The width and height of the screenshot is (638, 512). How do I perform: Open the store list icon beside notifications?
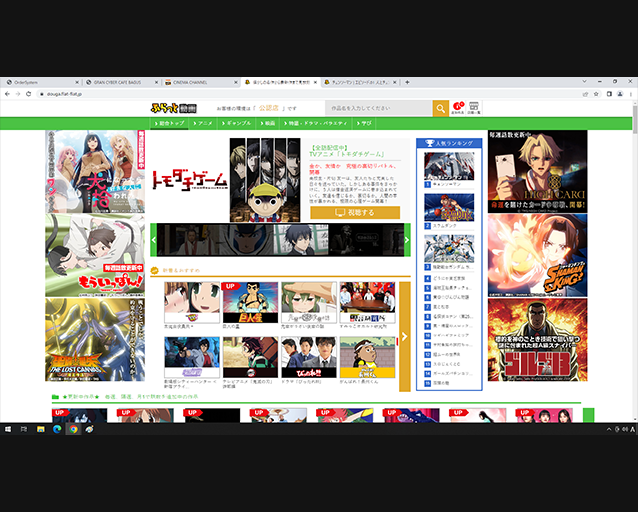point(474,108)
